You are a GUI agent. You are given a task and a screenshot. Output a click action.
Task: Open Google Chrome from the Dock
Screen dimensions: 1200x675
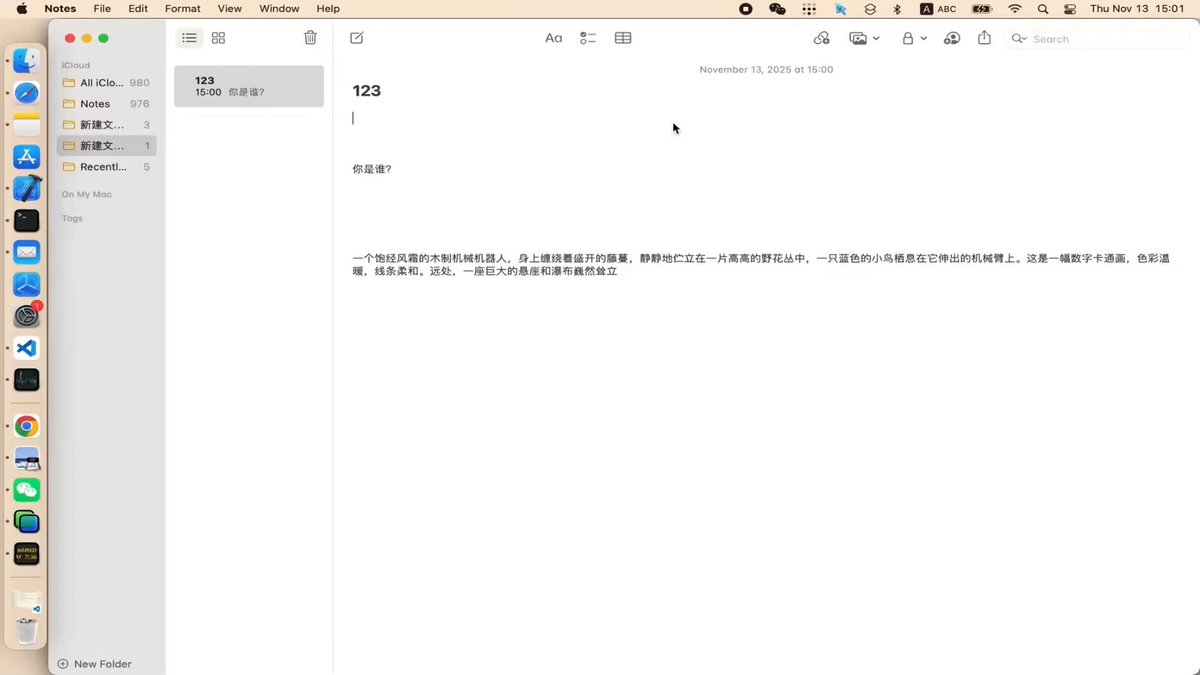pos(27,427)
